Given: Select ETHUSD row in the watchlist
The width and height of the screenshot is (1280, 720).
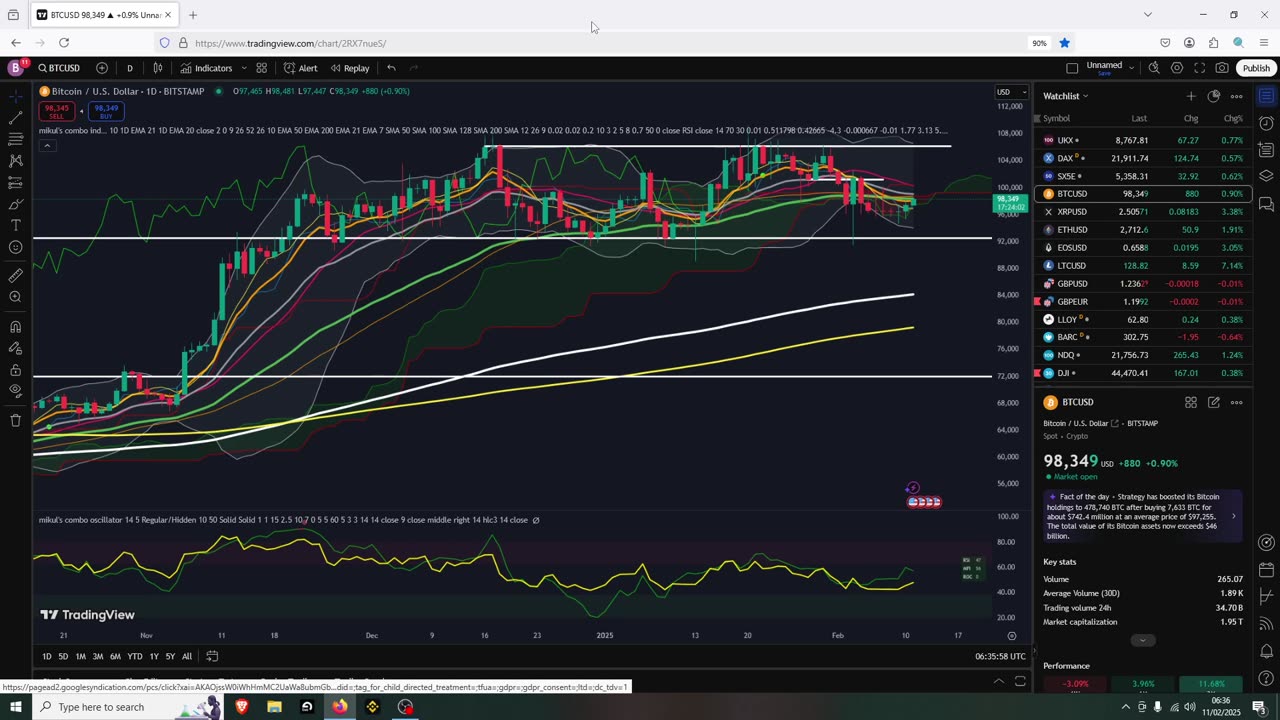Looking at the screenshot, I should click(1143, 230).
